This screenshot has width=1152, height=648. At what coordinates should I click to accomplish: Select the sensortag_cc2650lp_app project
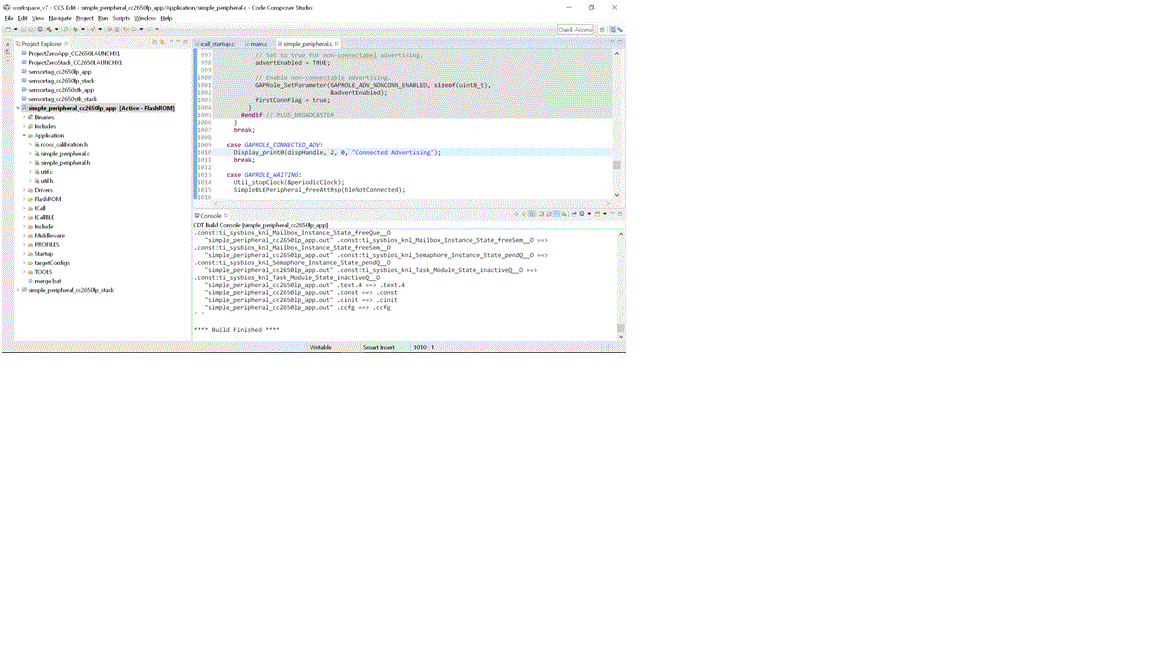point(60,72)
